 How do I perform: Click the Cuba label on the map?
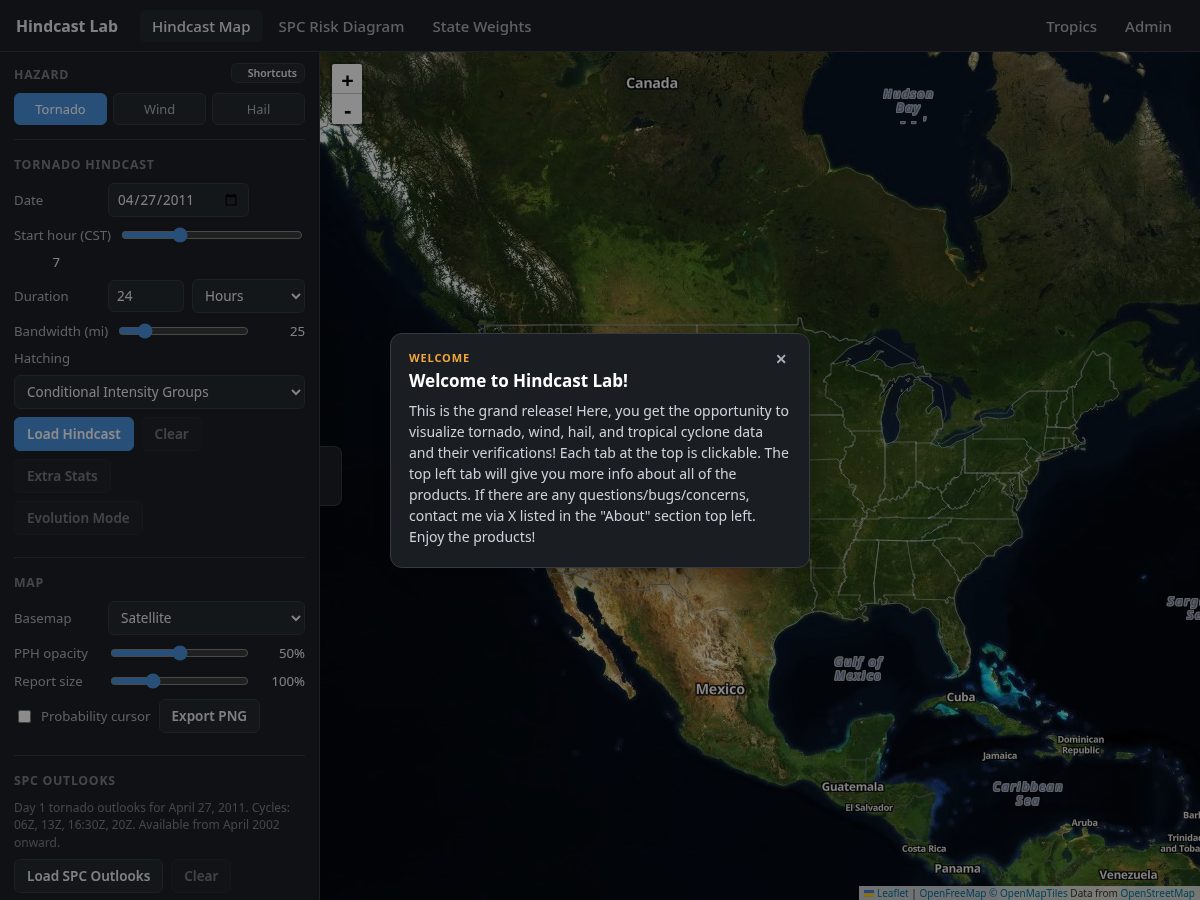[x=961, y=697]
